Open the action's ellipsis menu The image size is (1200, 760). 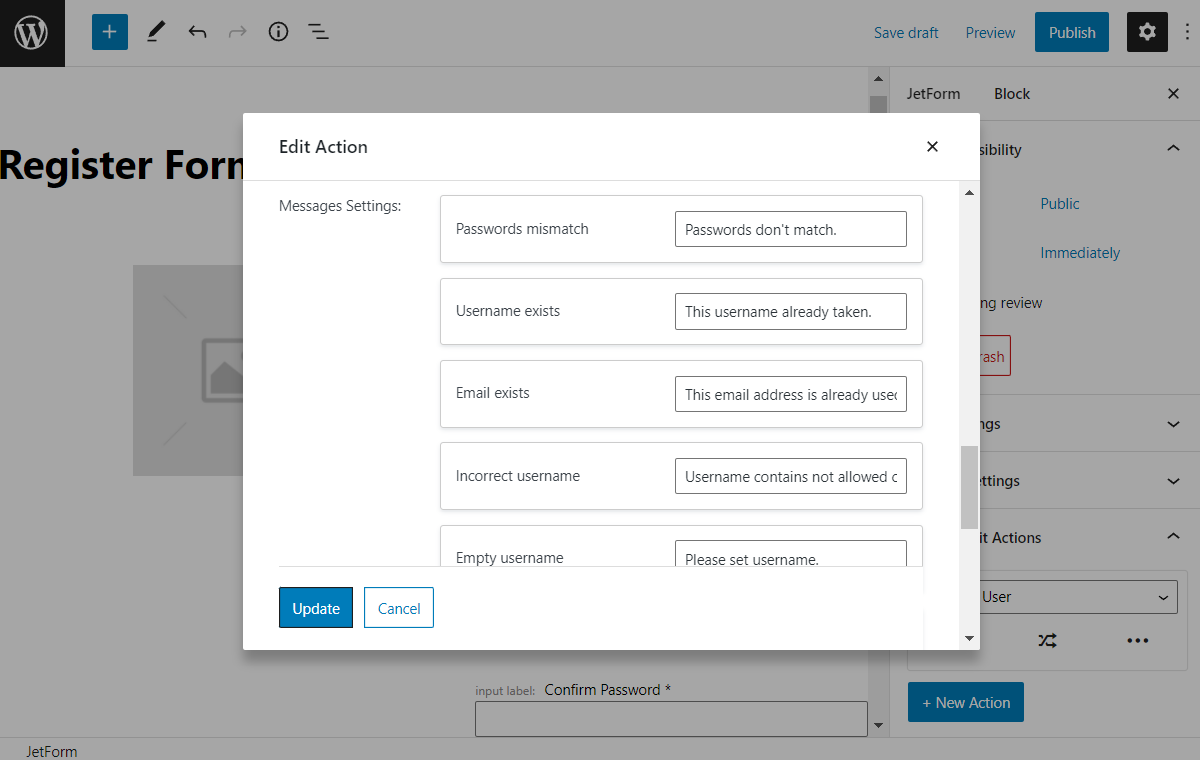click(x=1137, y=639)
